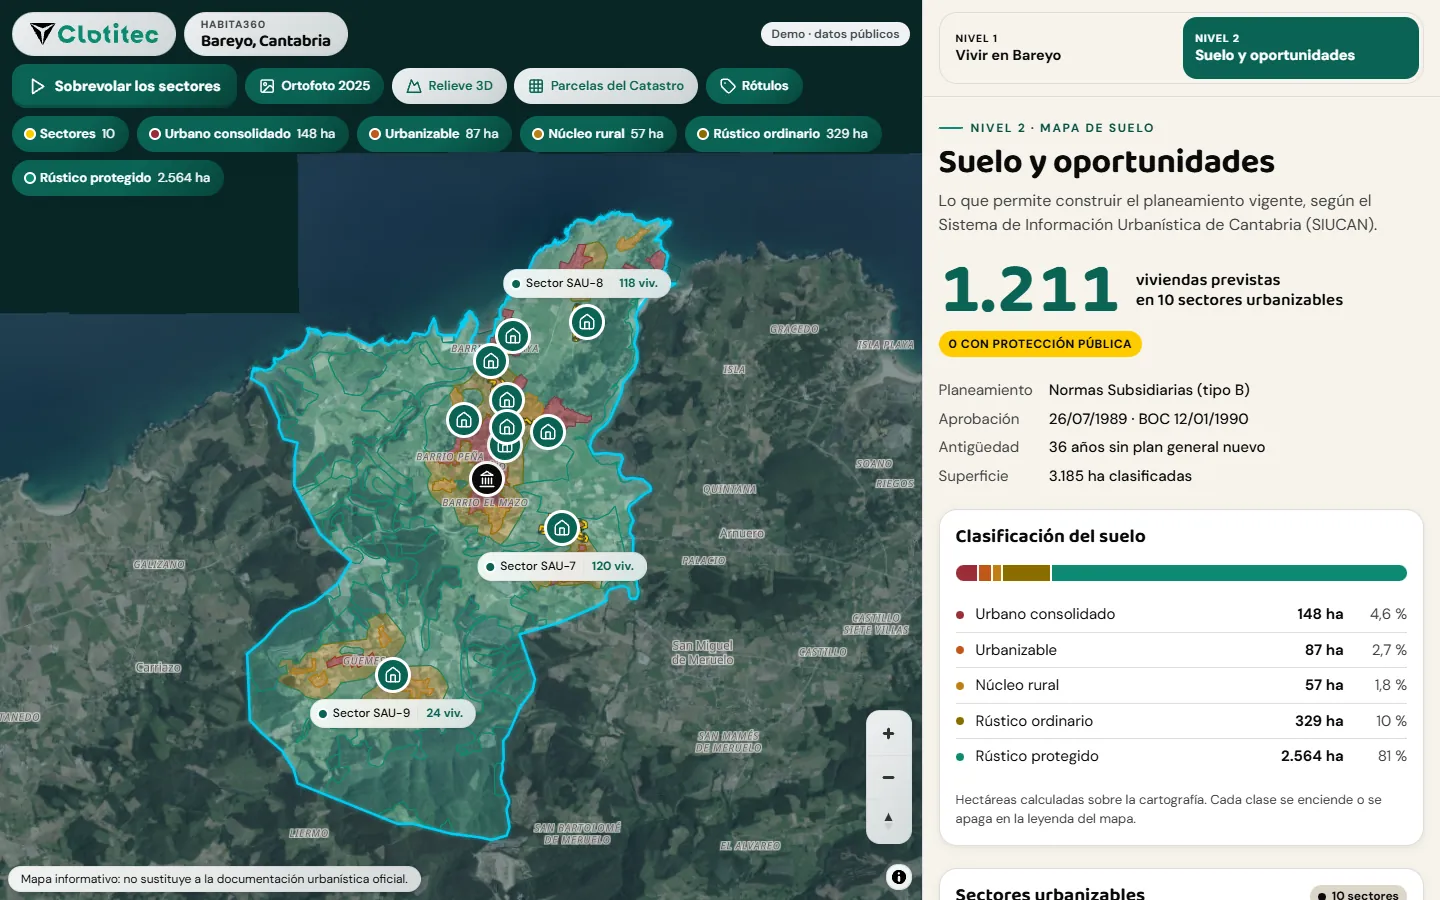Toggle Rústico protegido 2.564 ha chip
The image size is (1440, 900).
click(x=118, y=178)
